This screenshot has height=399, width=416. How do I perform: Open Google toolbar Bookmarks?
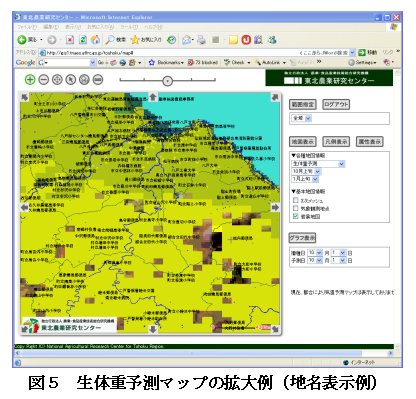[166, 62]
